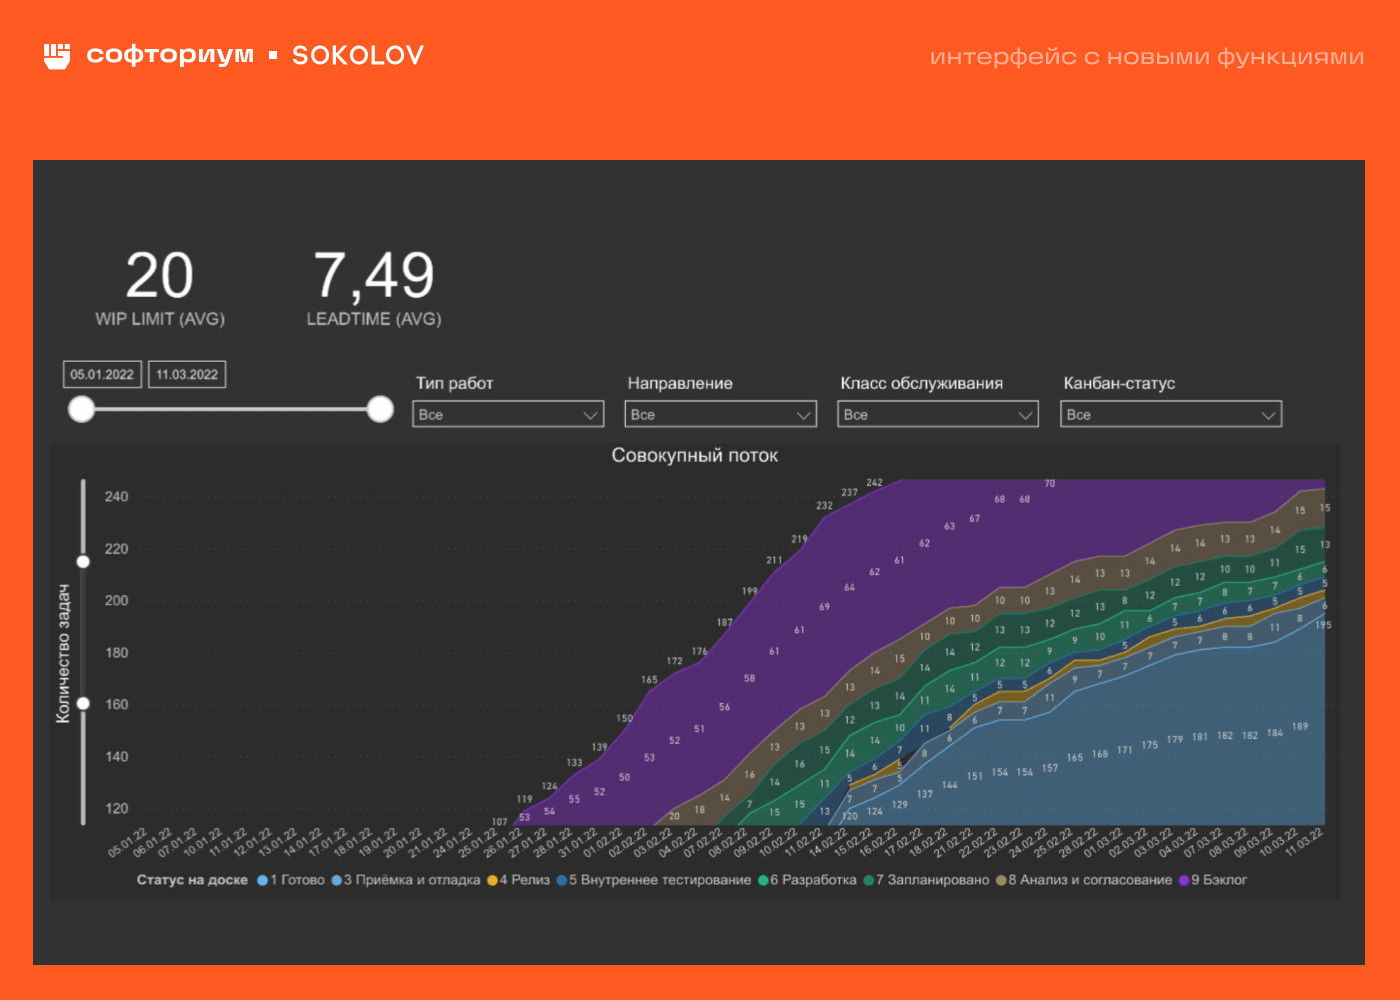Click the left handle of date slider
The height and width of the screenshot is (1000, 1400).
81,409
